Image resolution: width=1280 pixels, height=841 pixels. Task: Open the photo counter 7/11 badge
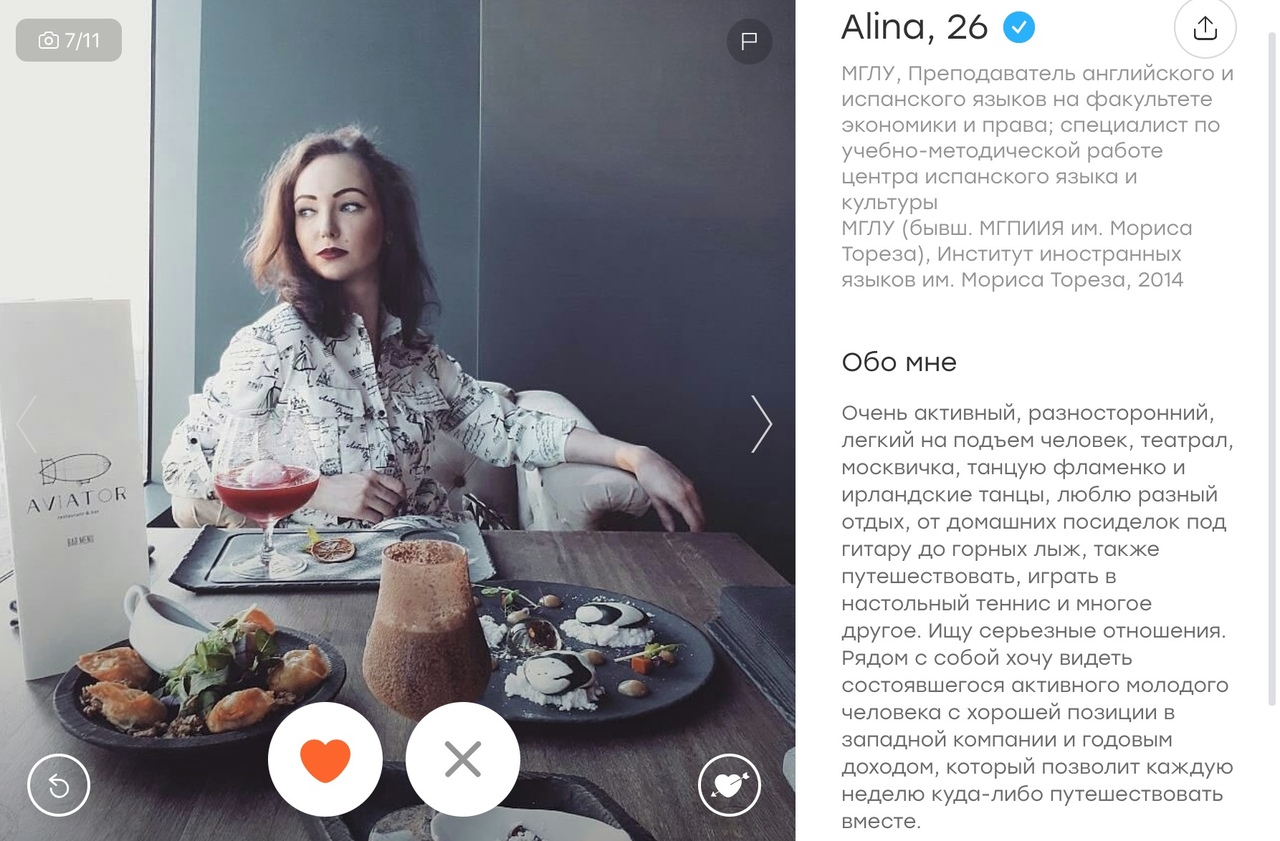pyautogui.click(x=69, y=40)
